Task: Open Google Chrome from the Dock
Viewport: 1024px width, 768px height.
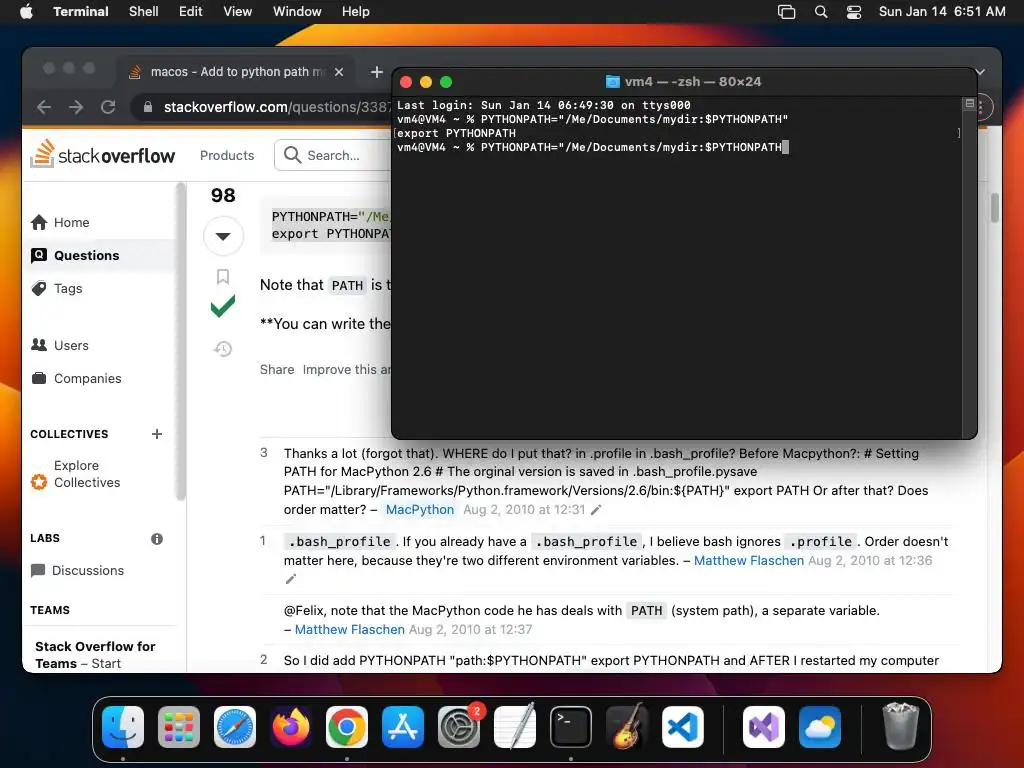Action: tap(347, 727)
